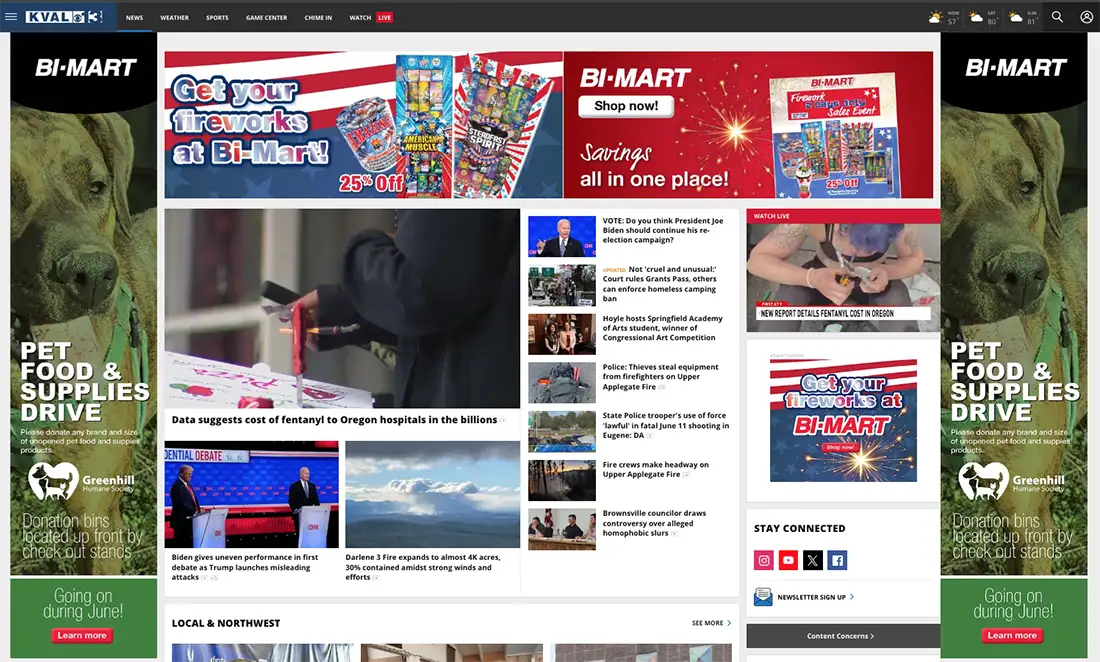Click Upper Applegate Fire headway thumbnail
This screenshot has height=662, width=1100.
(562, 480)
